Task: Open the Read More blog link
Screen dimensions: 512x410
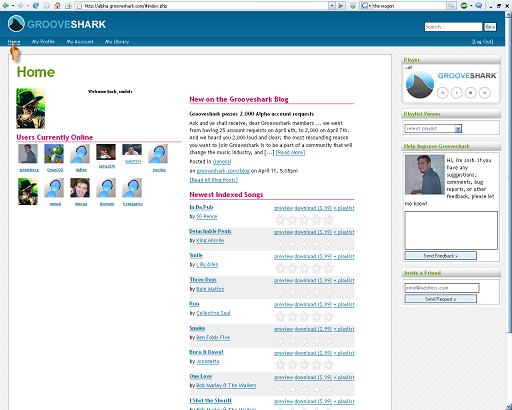Action: [x=290, y=152]
